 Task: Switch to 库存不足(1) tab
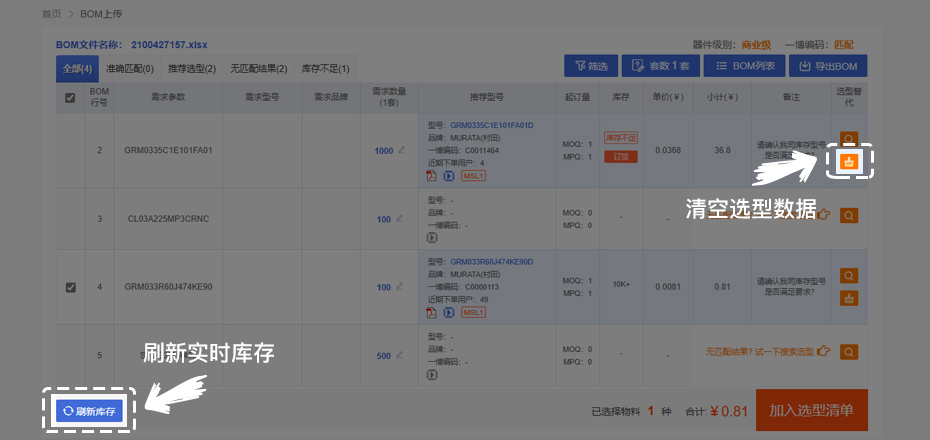326,69
